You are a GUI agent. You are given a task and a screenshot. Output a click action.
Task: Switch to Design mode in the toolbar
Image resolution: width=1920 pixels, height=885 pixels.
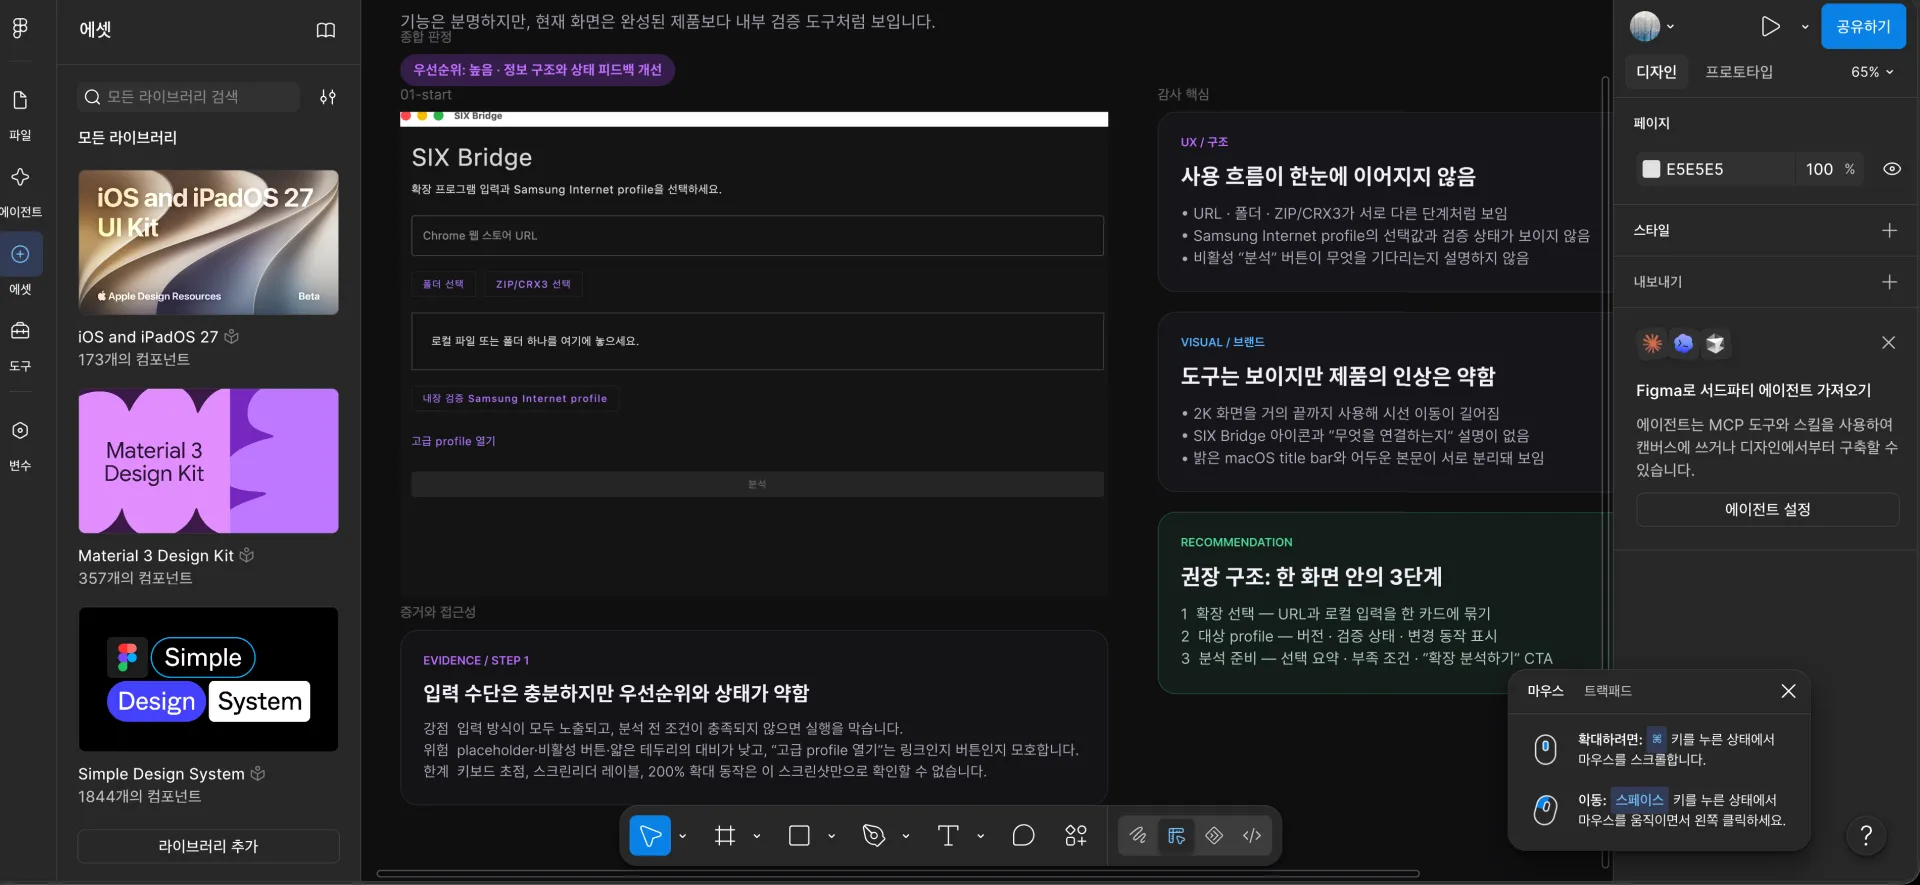pyautogui.click(x=1176, y=836)
